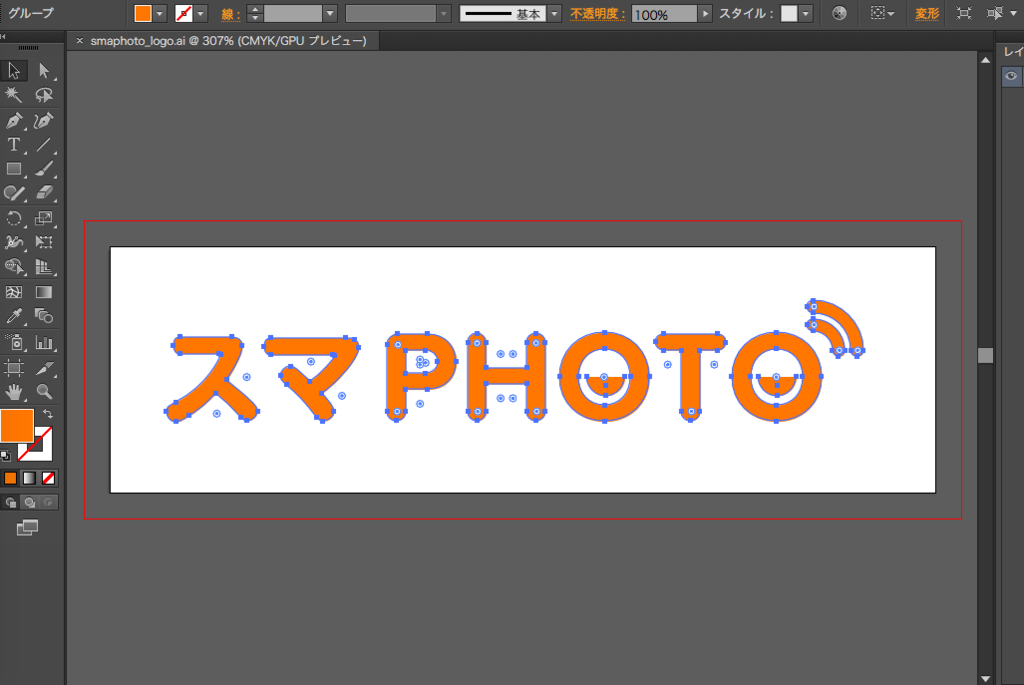The image size is (1024, 685).
Task: Click the control bar stroke swatch
Action: (184, 14)
